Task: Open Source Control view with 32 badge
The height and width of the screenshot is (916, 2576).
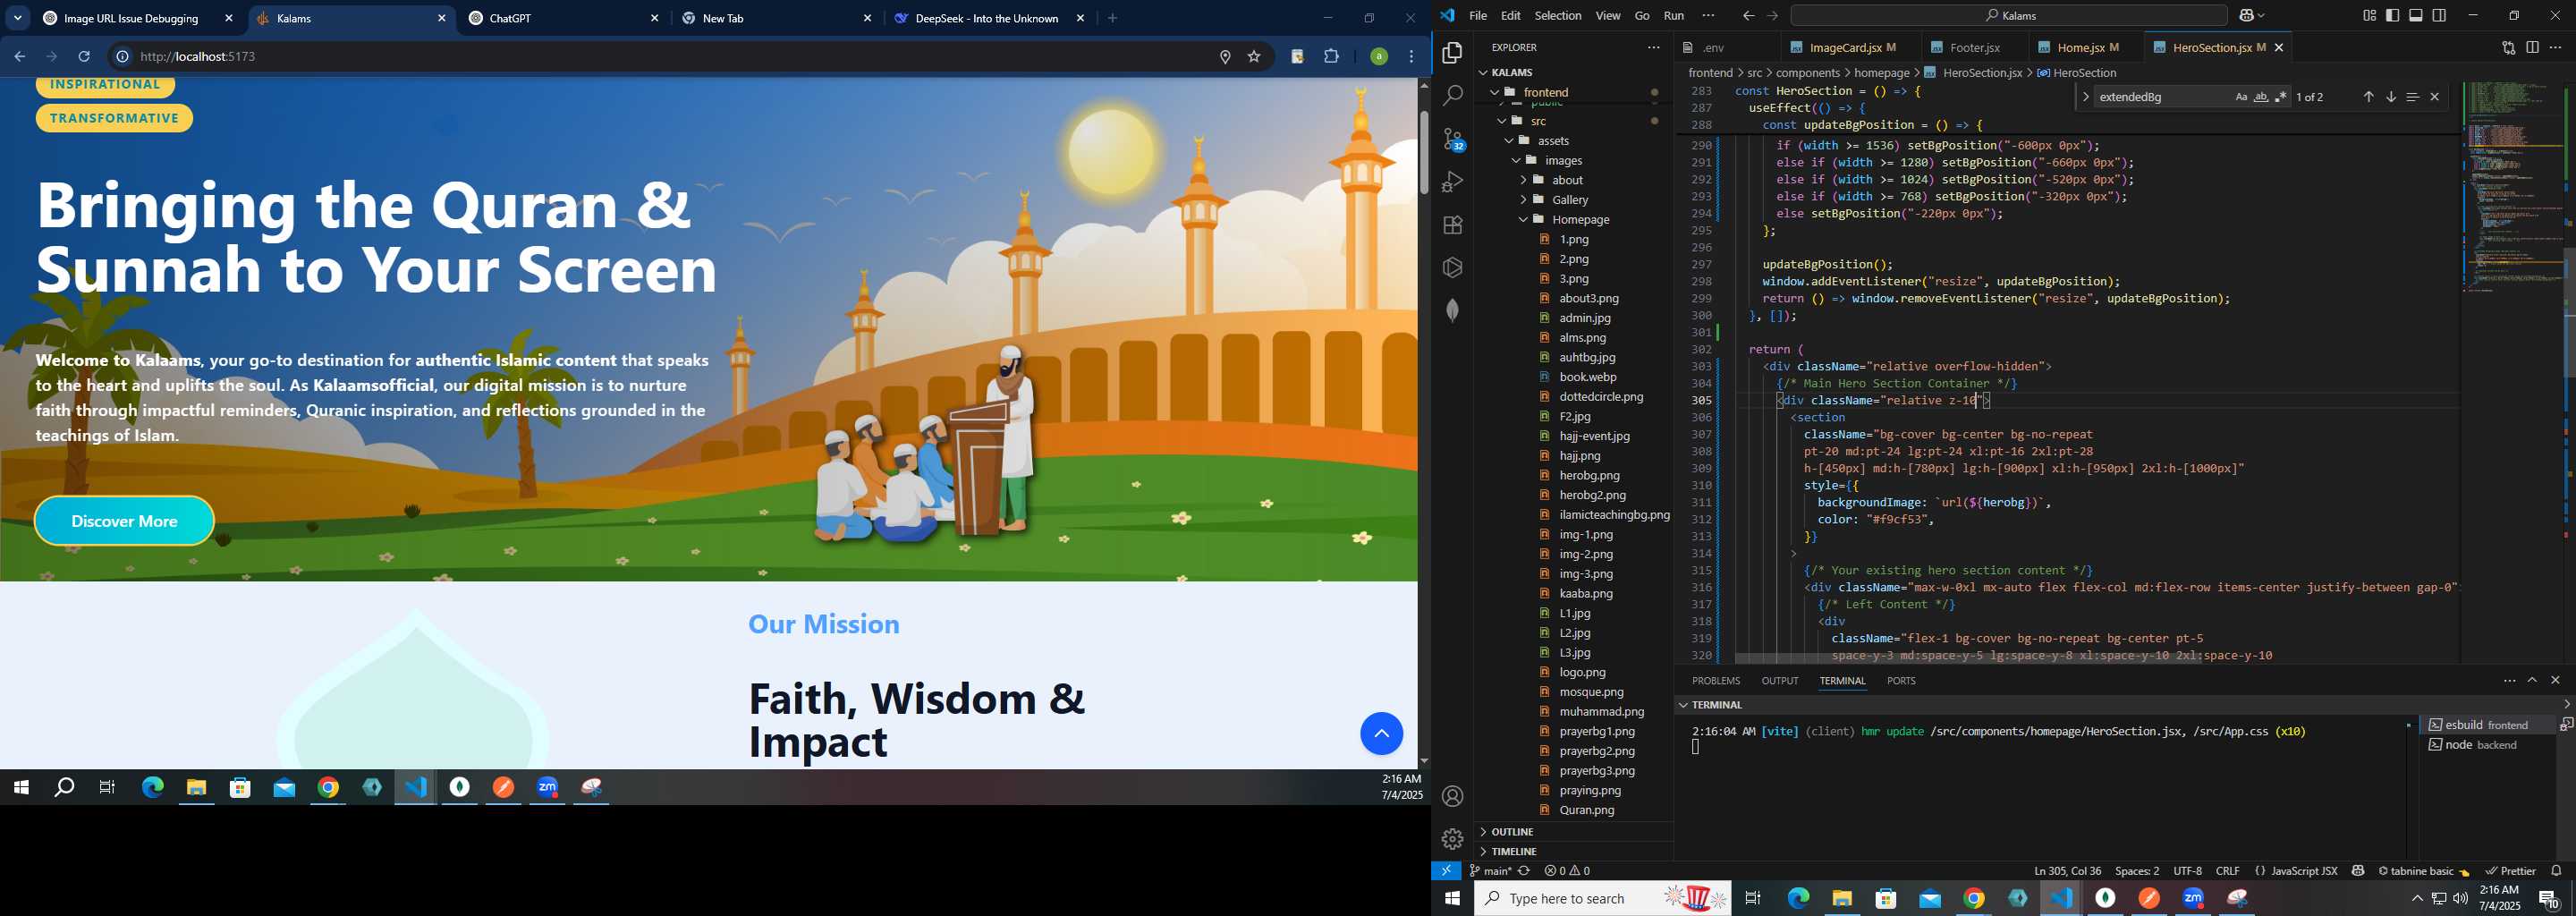Action: 1452,139
